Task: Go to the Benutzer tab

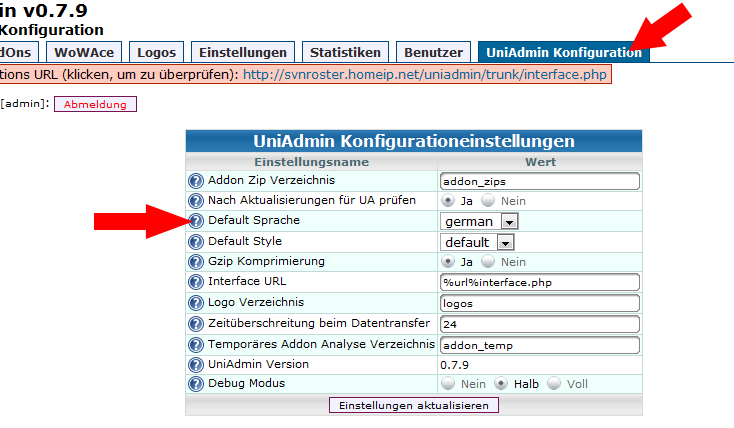Action: (433, 52)
